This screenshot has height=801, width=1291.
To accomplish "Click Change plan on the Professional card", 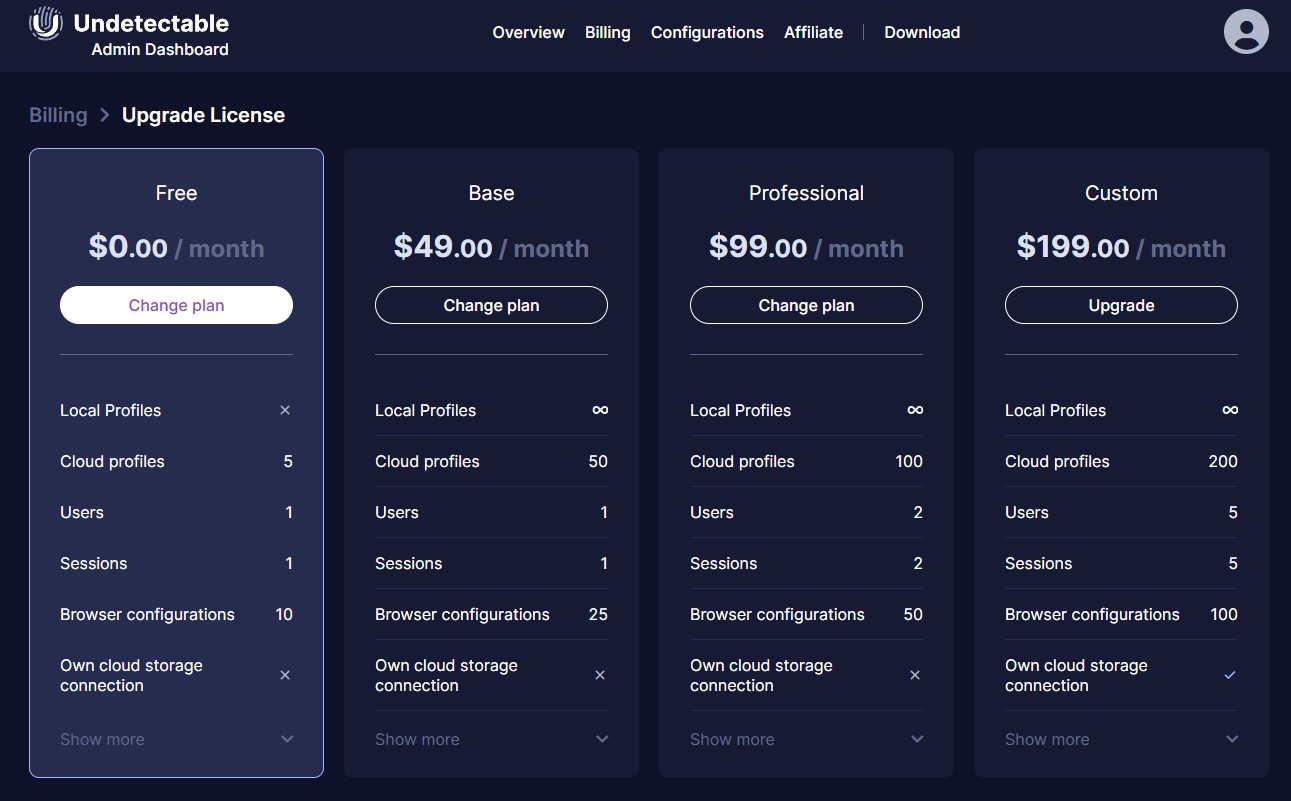I will [806, 305].
